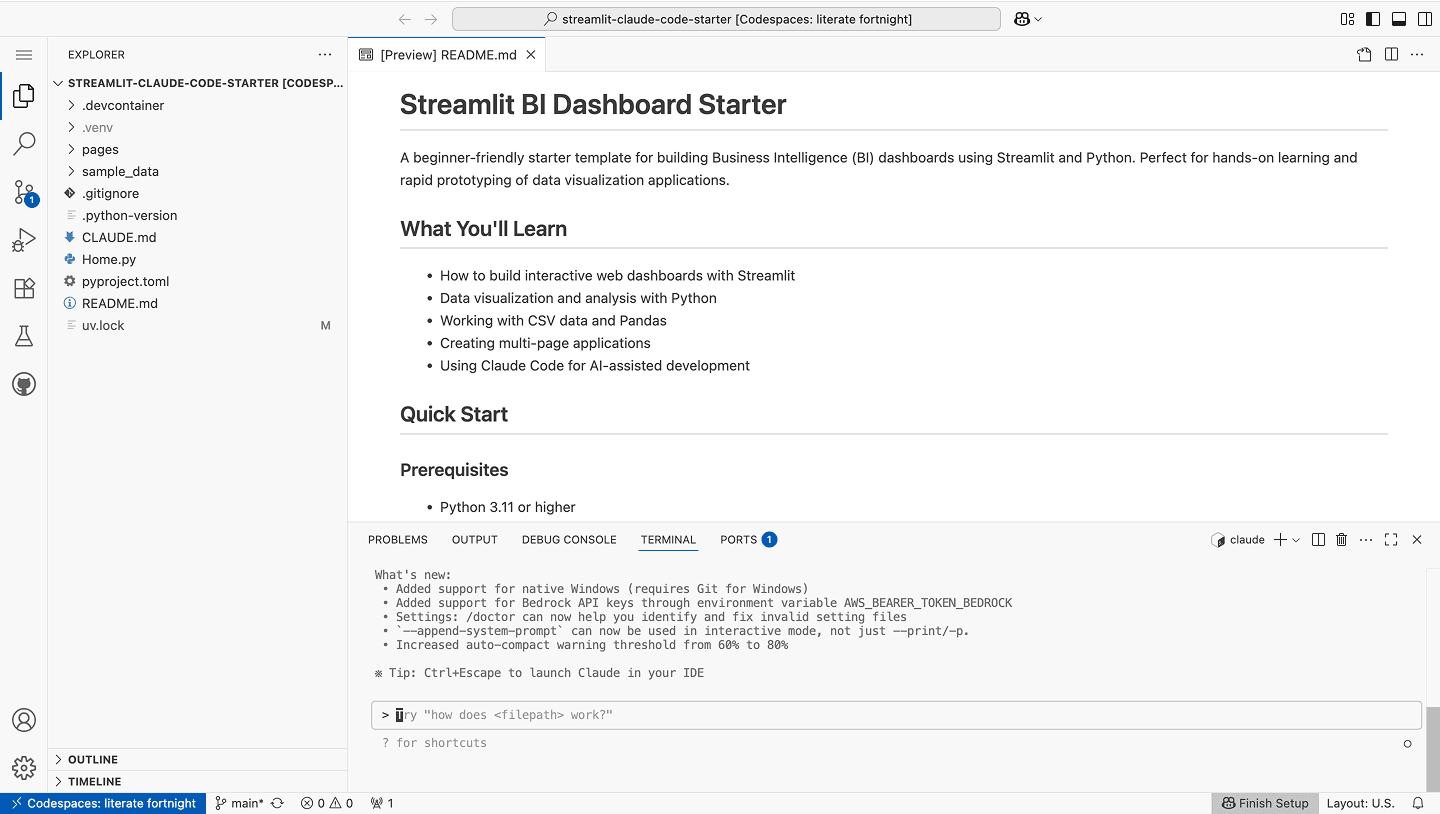The image size is (1440, 814).
Task: Switch to the PORTS tab
Action: pos(738,540)
